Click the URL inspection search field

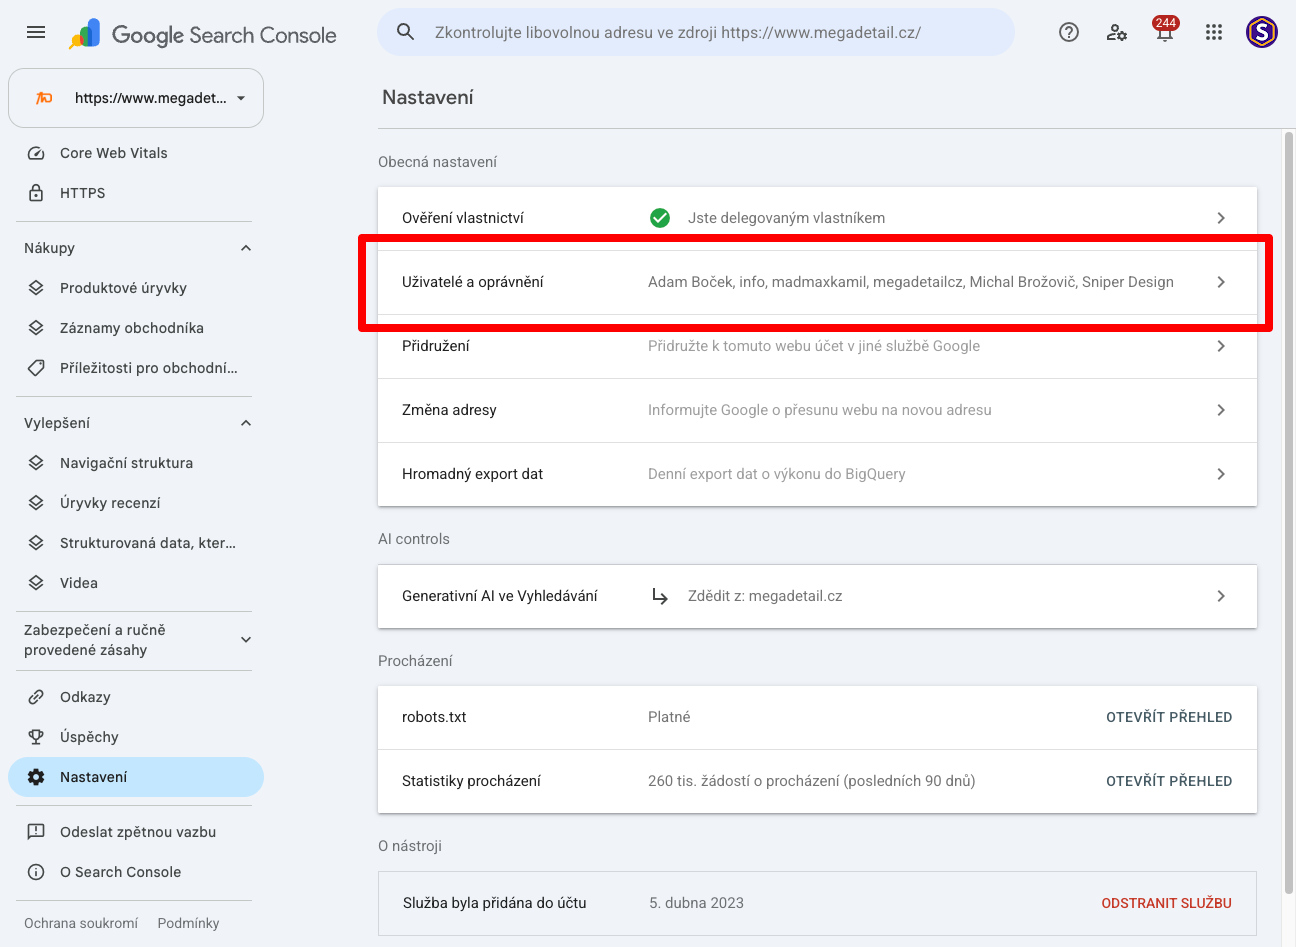[696, 32]
